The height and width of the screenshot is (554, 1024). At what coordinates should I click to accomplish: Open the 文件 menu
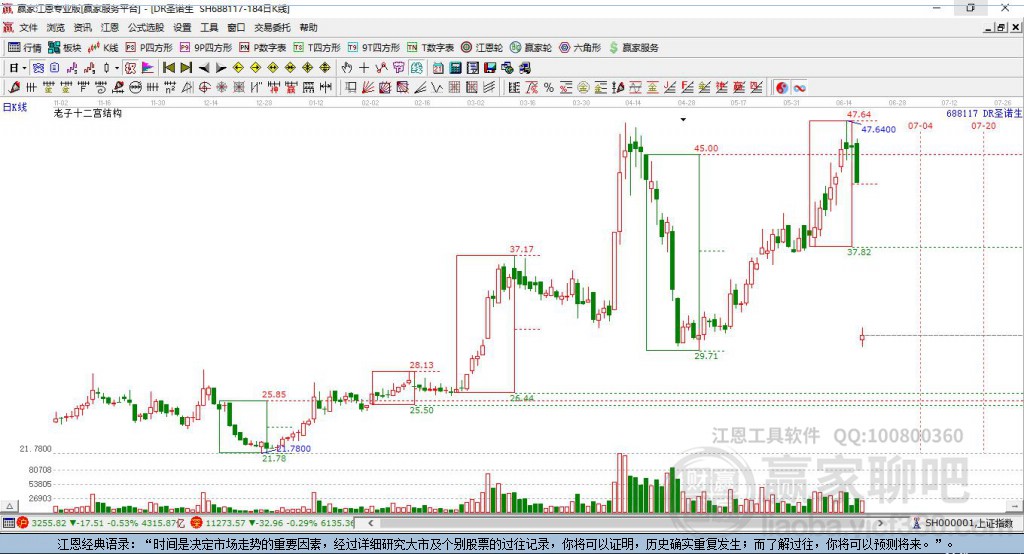28,27
